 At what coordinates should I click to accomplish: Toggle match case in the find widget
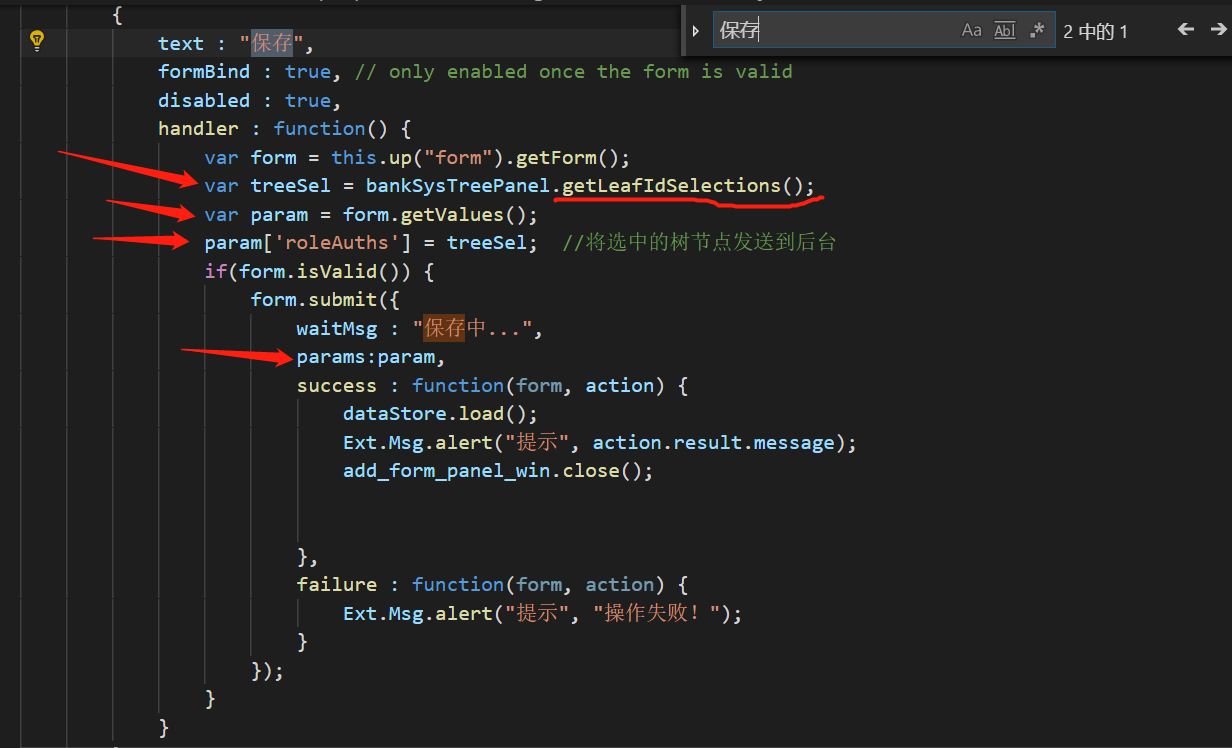click(x=971, y=30)
